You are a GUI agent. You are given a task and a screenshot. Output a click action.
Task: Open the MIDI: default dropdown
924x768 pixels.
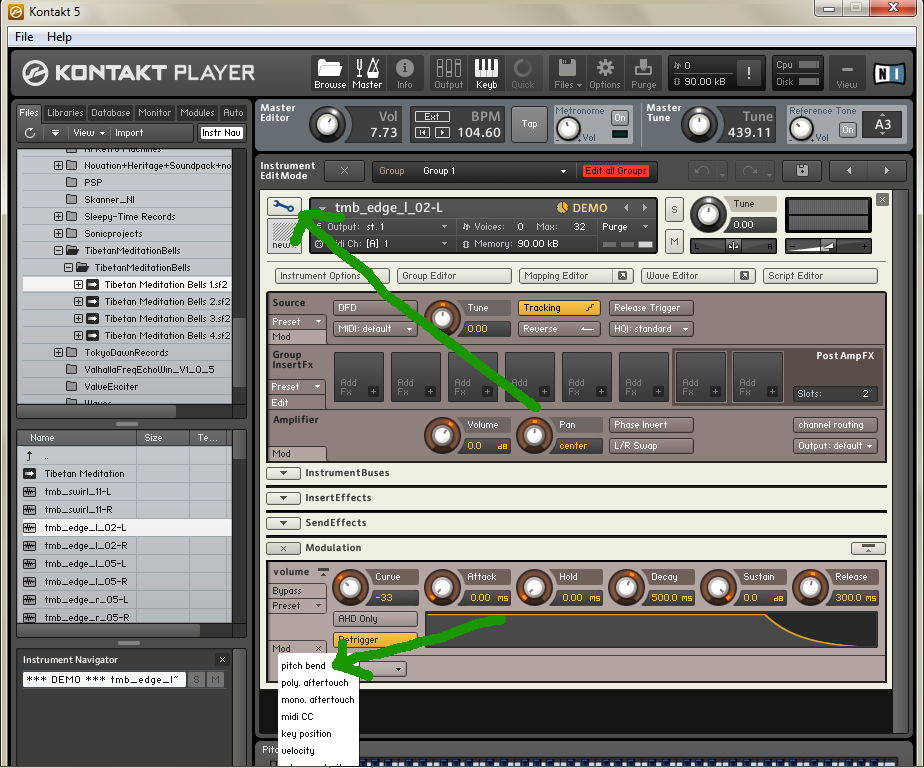(375, 329)
